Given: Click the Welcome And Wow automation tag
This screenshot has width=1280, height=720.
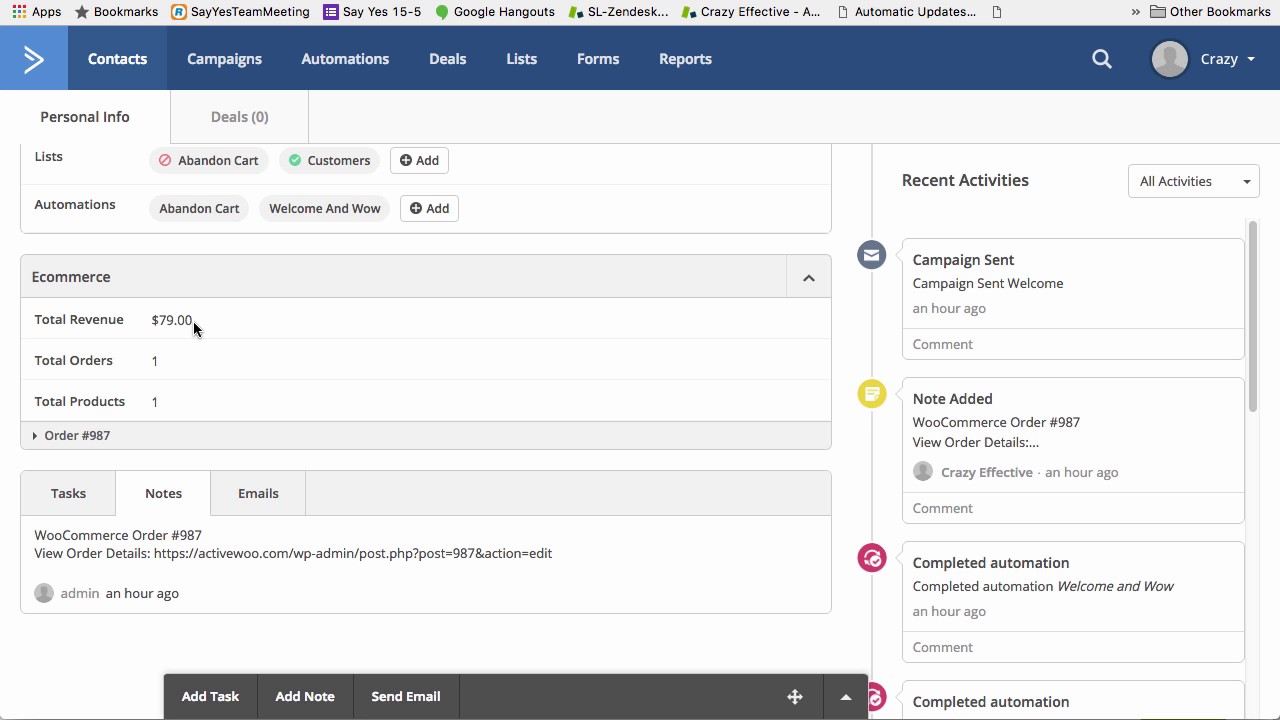Looking at the screenshot, I should [x=325, y=208].
